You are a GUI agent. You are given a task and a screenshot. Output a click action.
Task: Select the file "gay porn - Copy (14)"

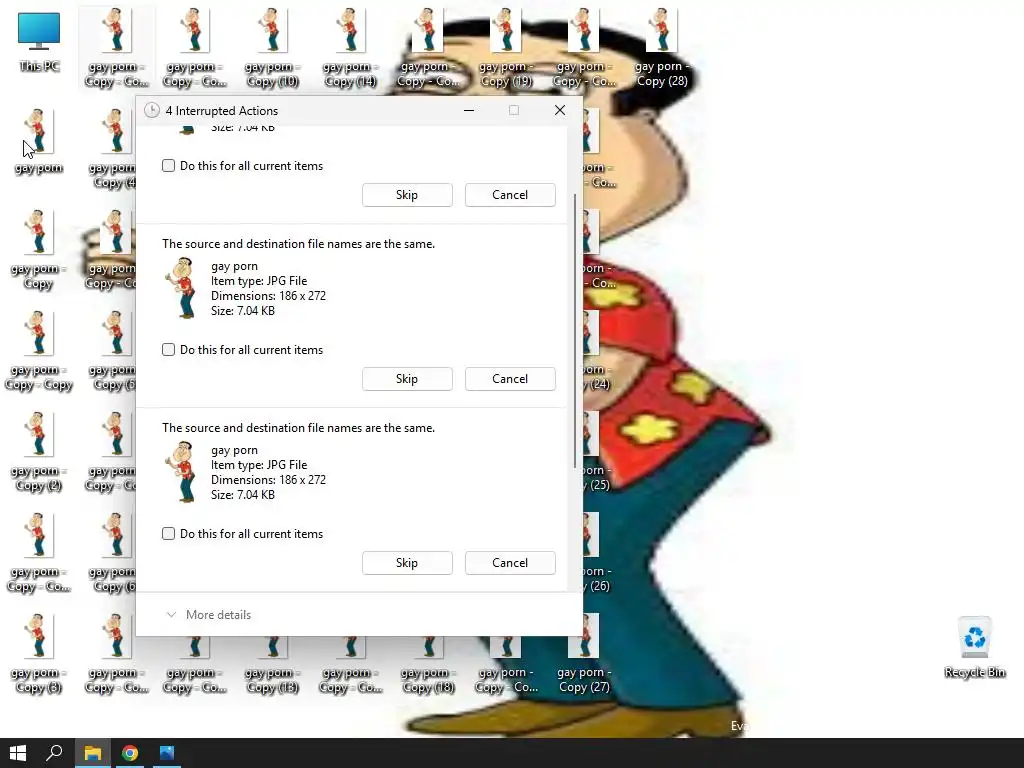[349, 48]
